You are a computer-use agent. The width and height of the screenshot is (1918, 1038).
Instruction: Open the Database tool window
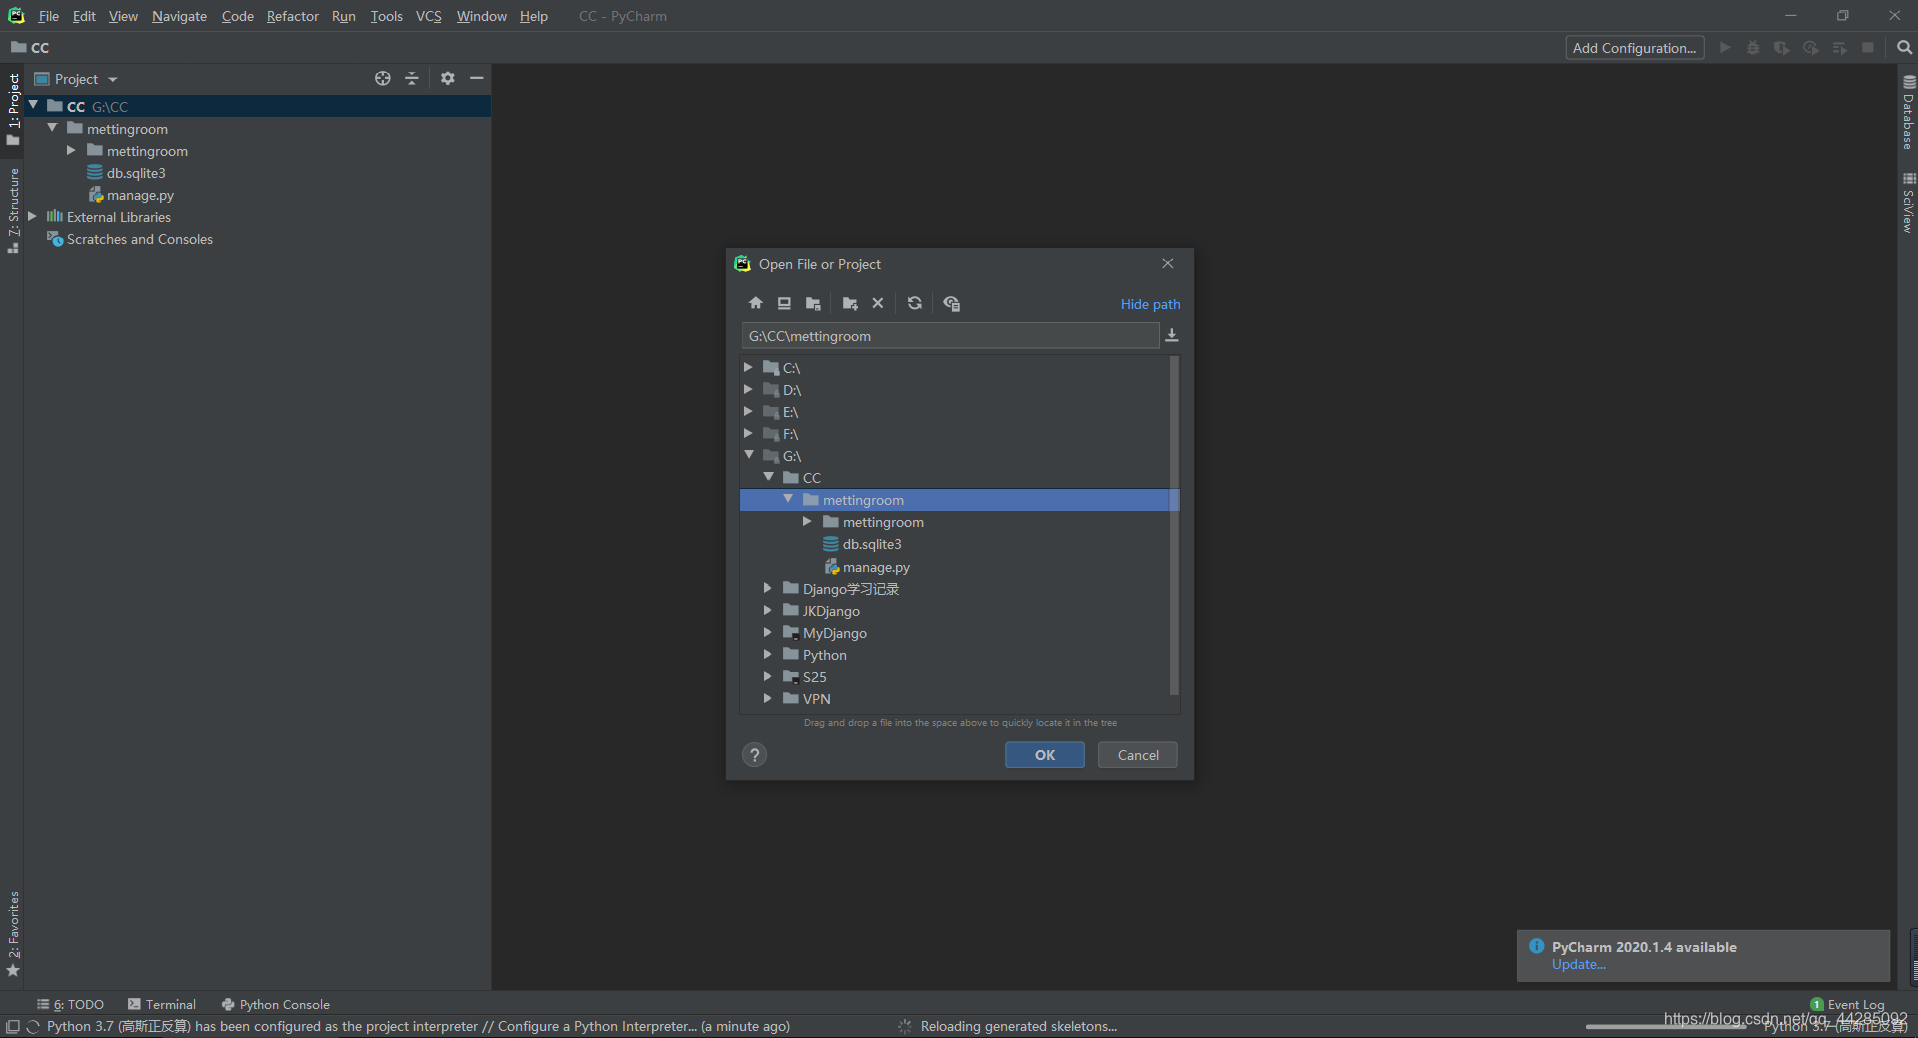pyautogui.click(x=1908, y=113)
